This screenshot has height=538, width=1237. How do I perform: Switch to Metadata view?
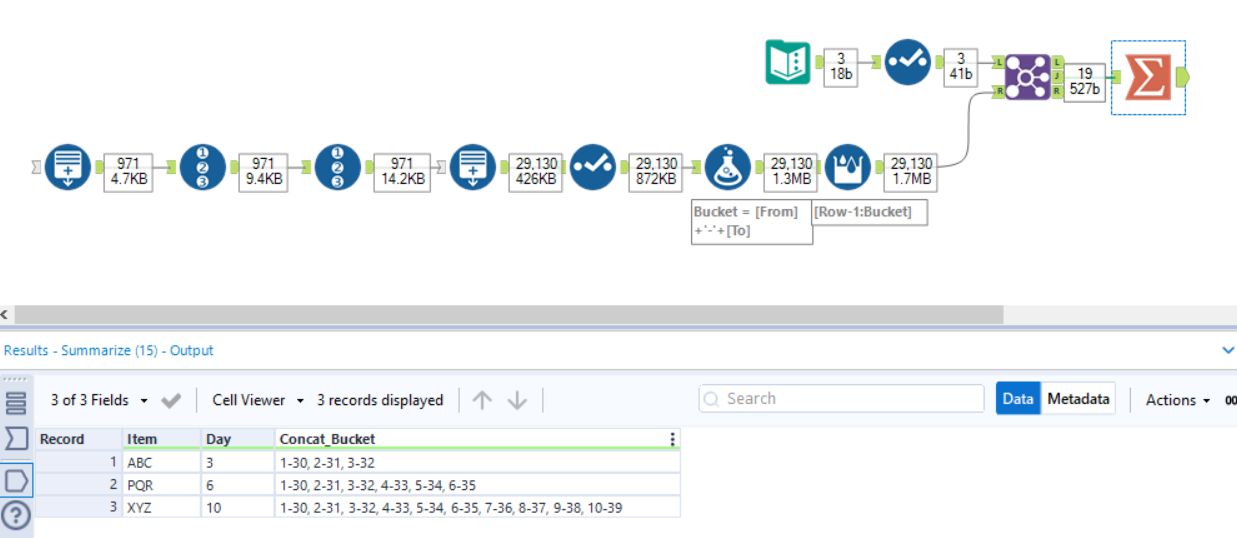(x=1078, y=399)
